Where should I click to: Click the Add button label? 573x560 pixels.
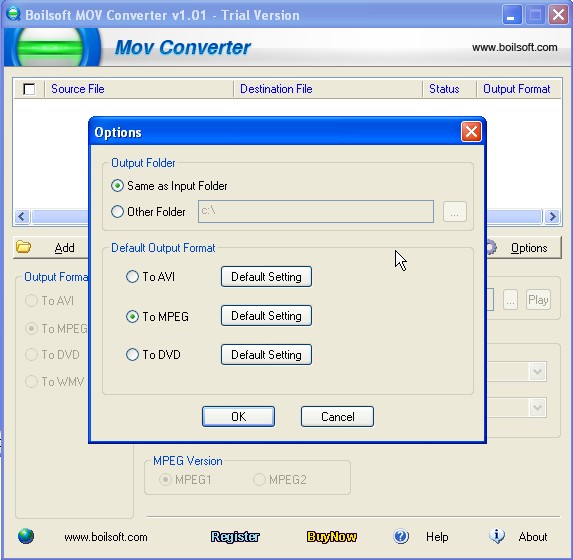pos(65,248)
